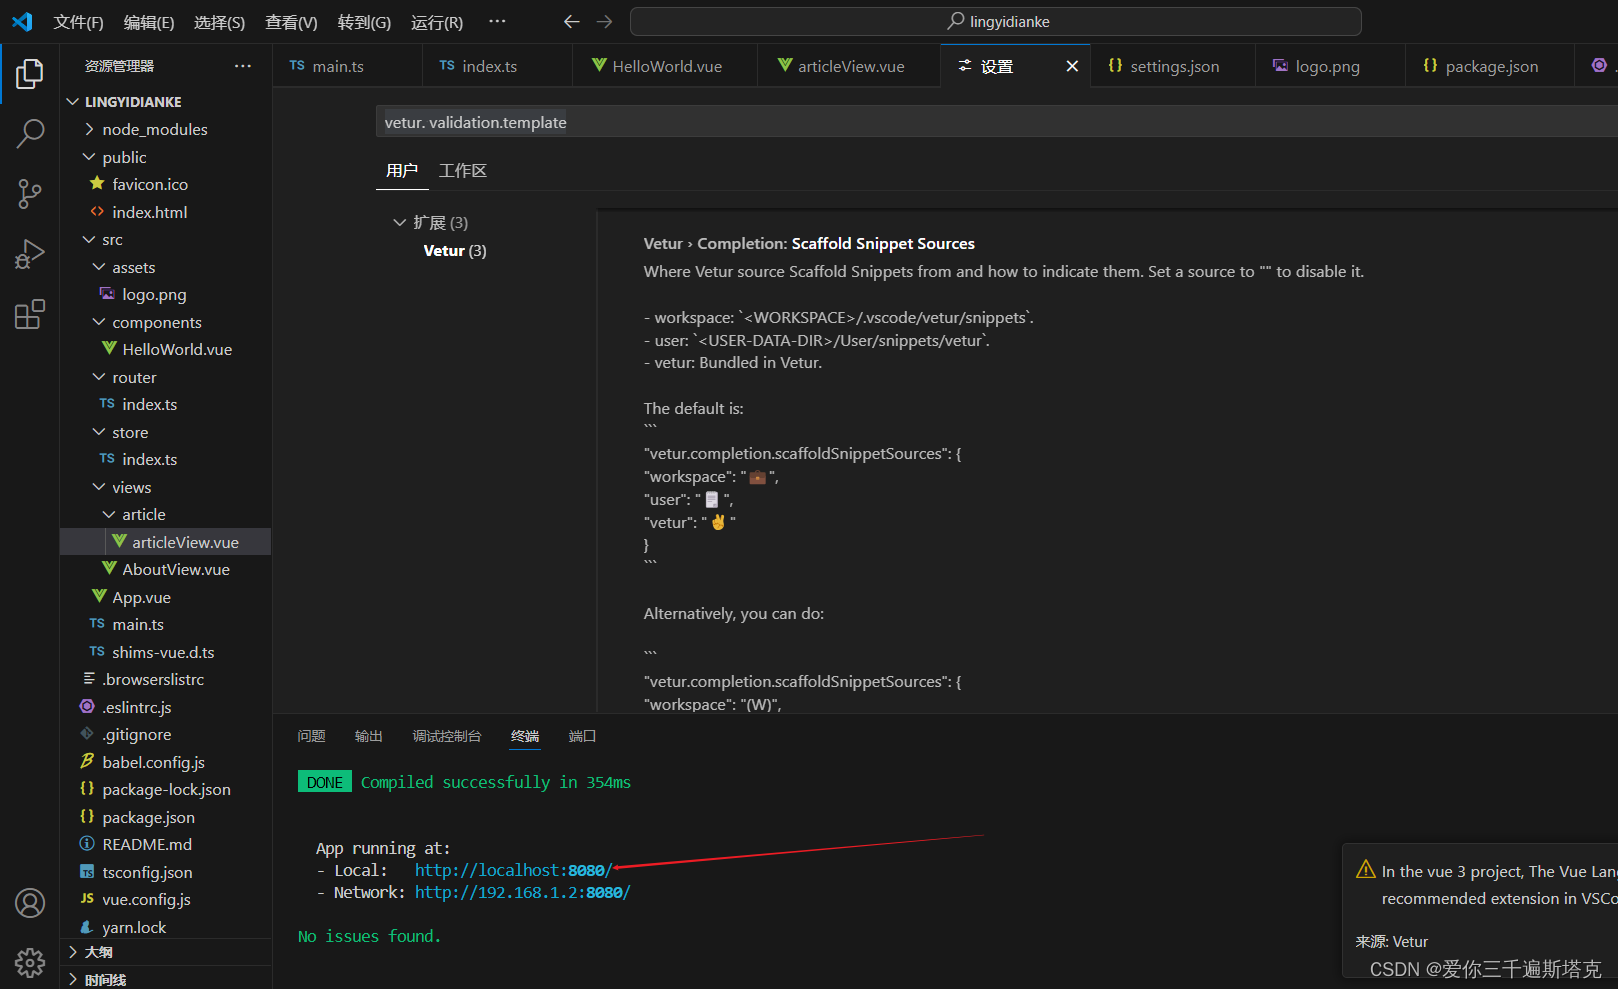
Task: Switch to the 工作区 settings tab
Action: 462,170
